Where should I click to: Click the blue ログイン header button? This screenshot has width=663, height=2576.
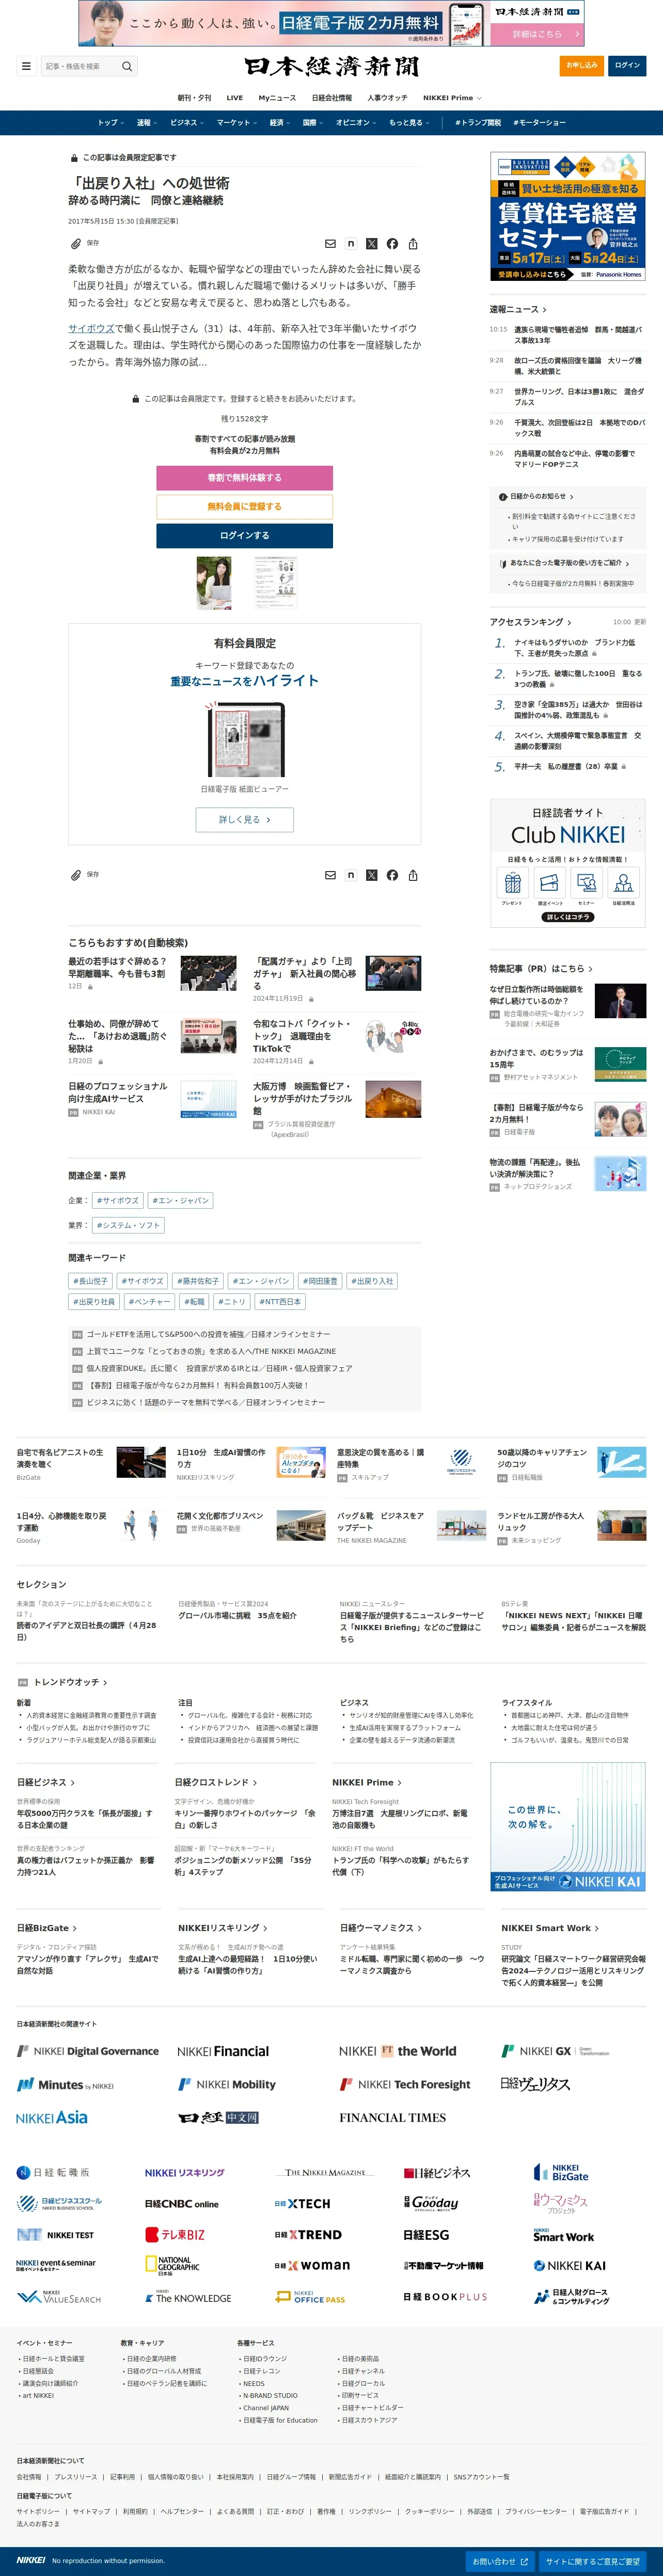627,66
